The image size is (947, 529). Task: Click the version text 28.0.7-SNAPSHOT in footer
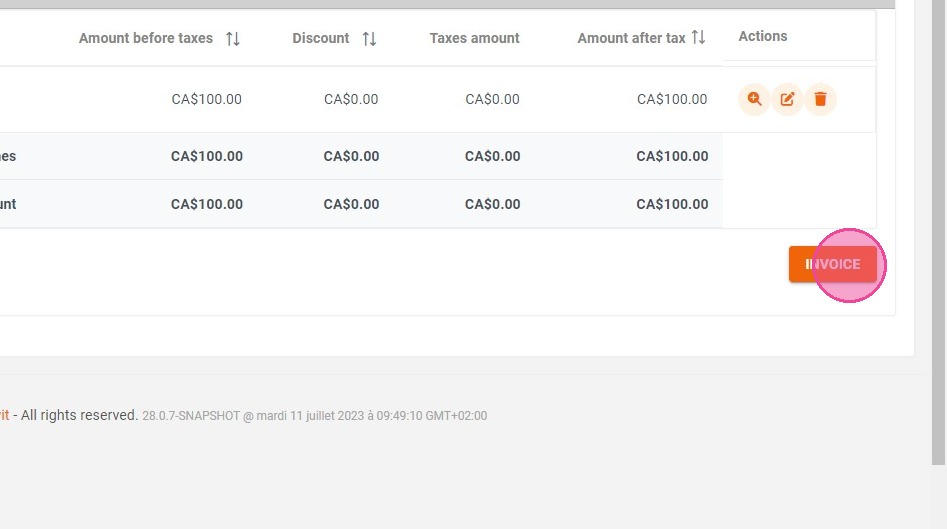pos(191,416)
